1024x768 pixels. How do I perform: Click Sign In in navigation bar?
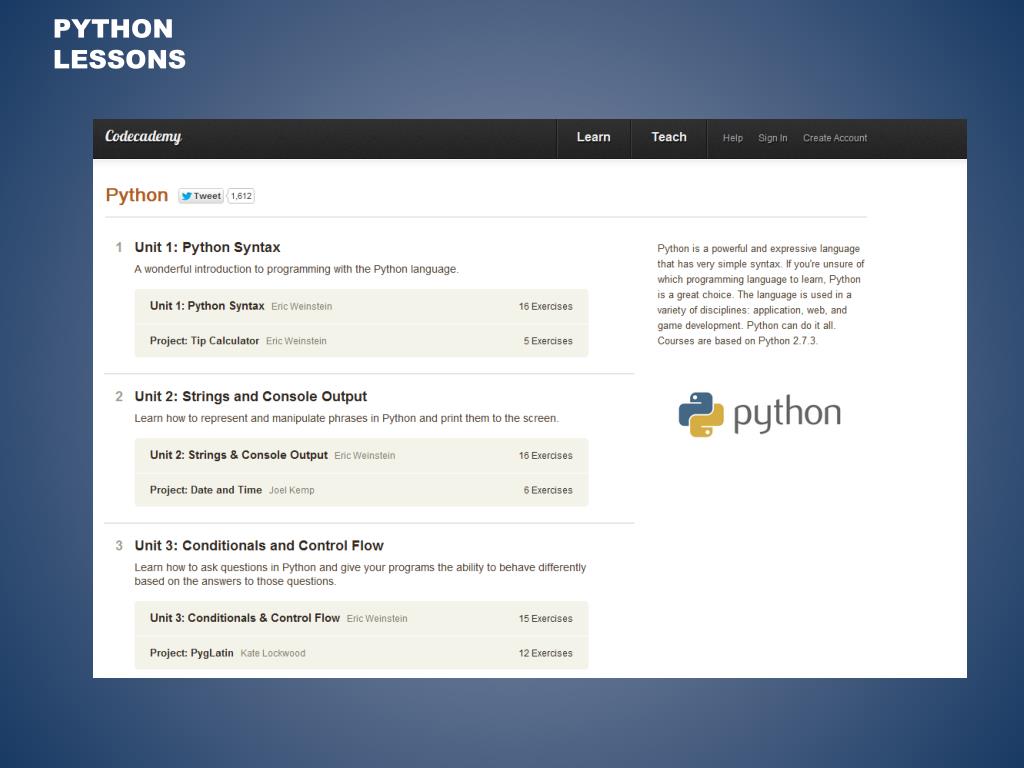pos(773,138)
